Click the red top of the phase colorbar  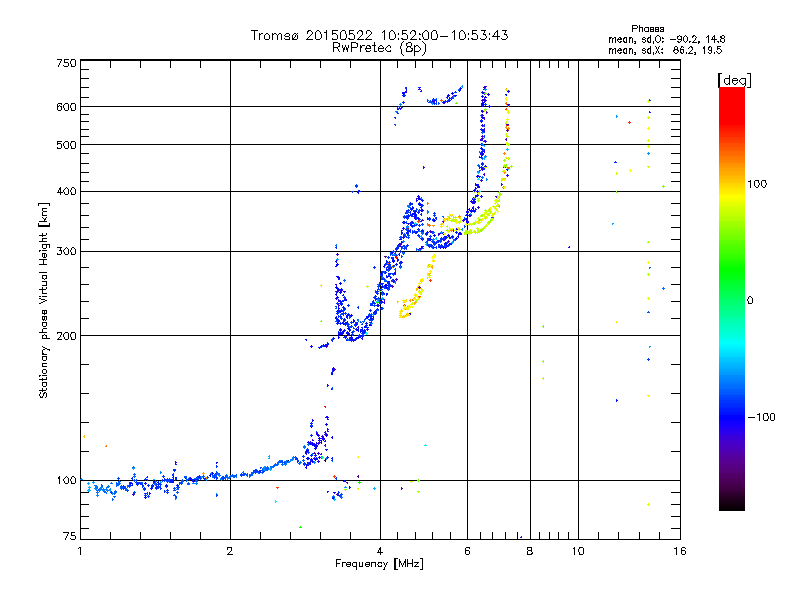click(732, 97)
